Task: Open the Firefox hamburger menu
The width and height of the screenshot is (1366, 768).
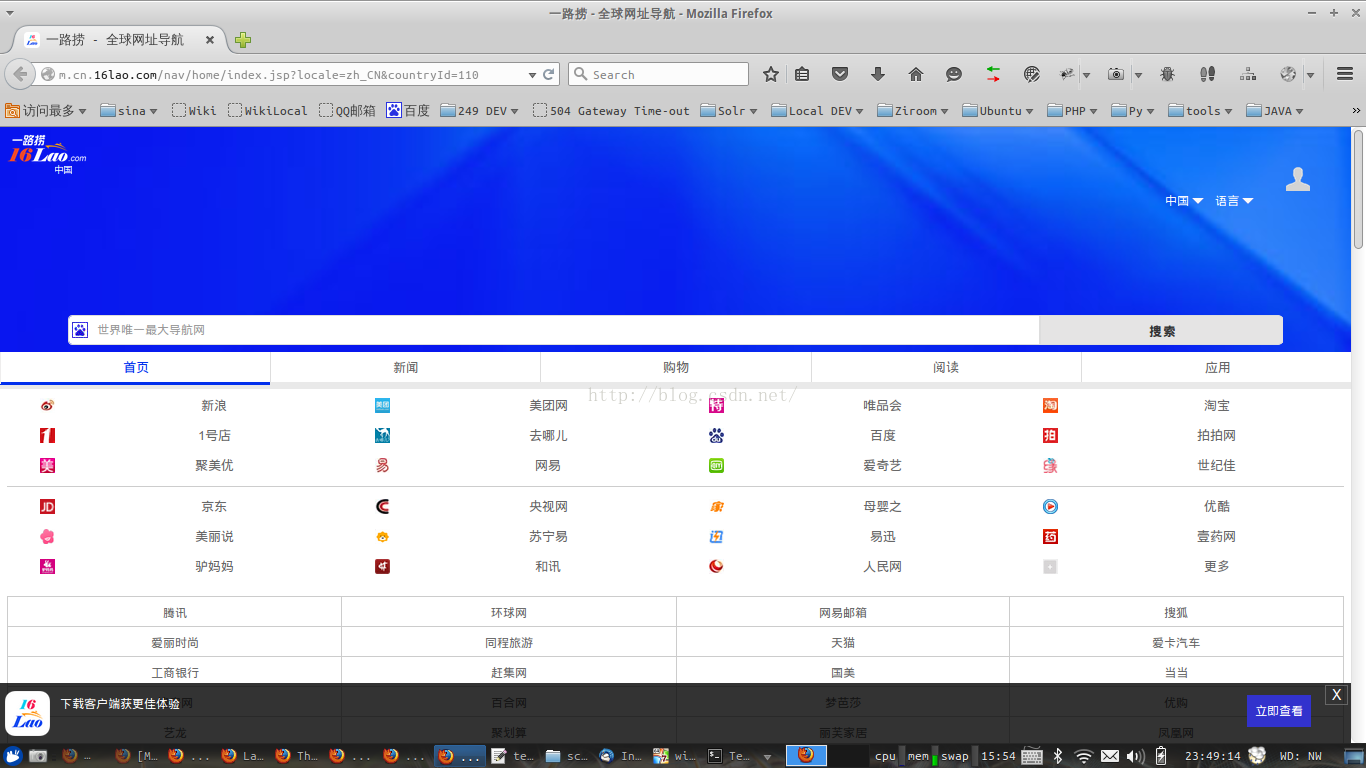Action: click(1345, 74)
